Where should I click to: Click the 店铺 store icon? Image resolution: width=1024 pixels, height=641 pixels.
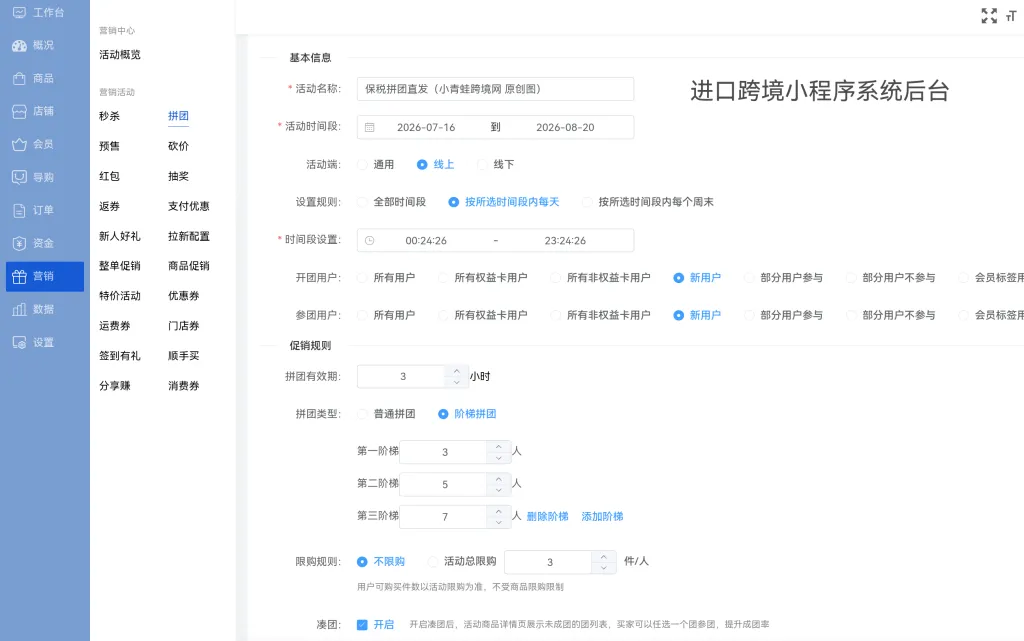click(x=20, y=112)
